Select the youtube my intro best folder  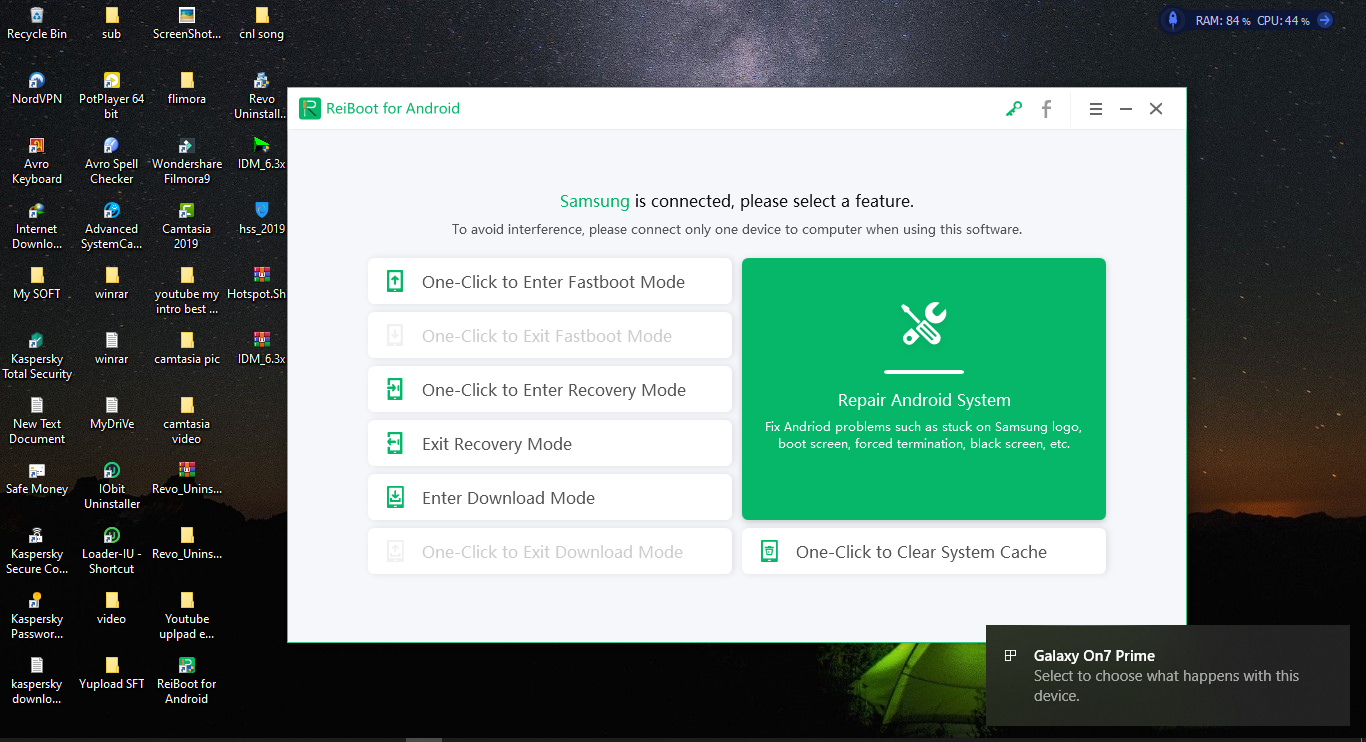click(187, 291)
